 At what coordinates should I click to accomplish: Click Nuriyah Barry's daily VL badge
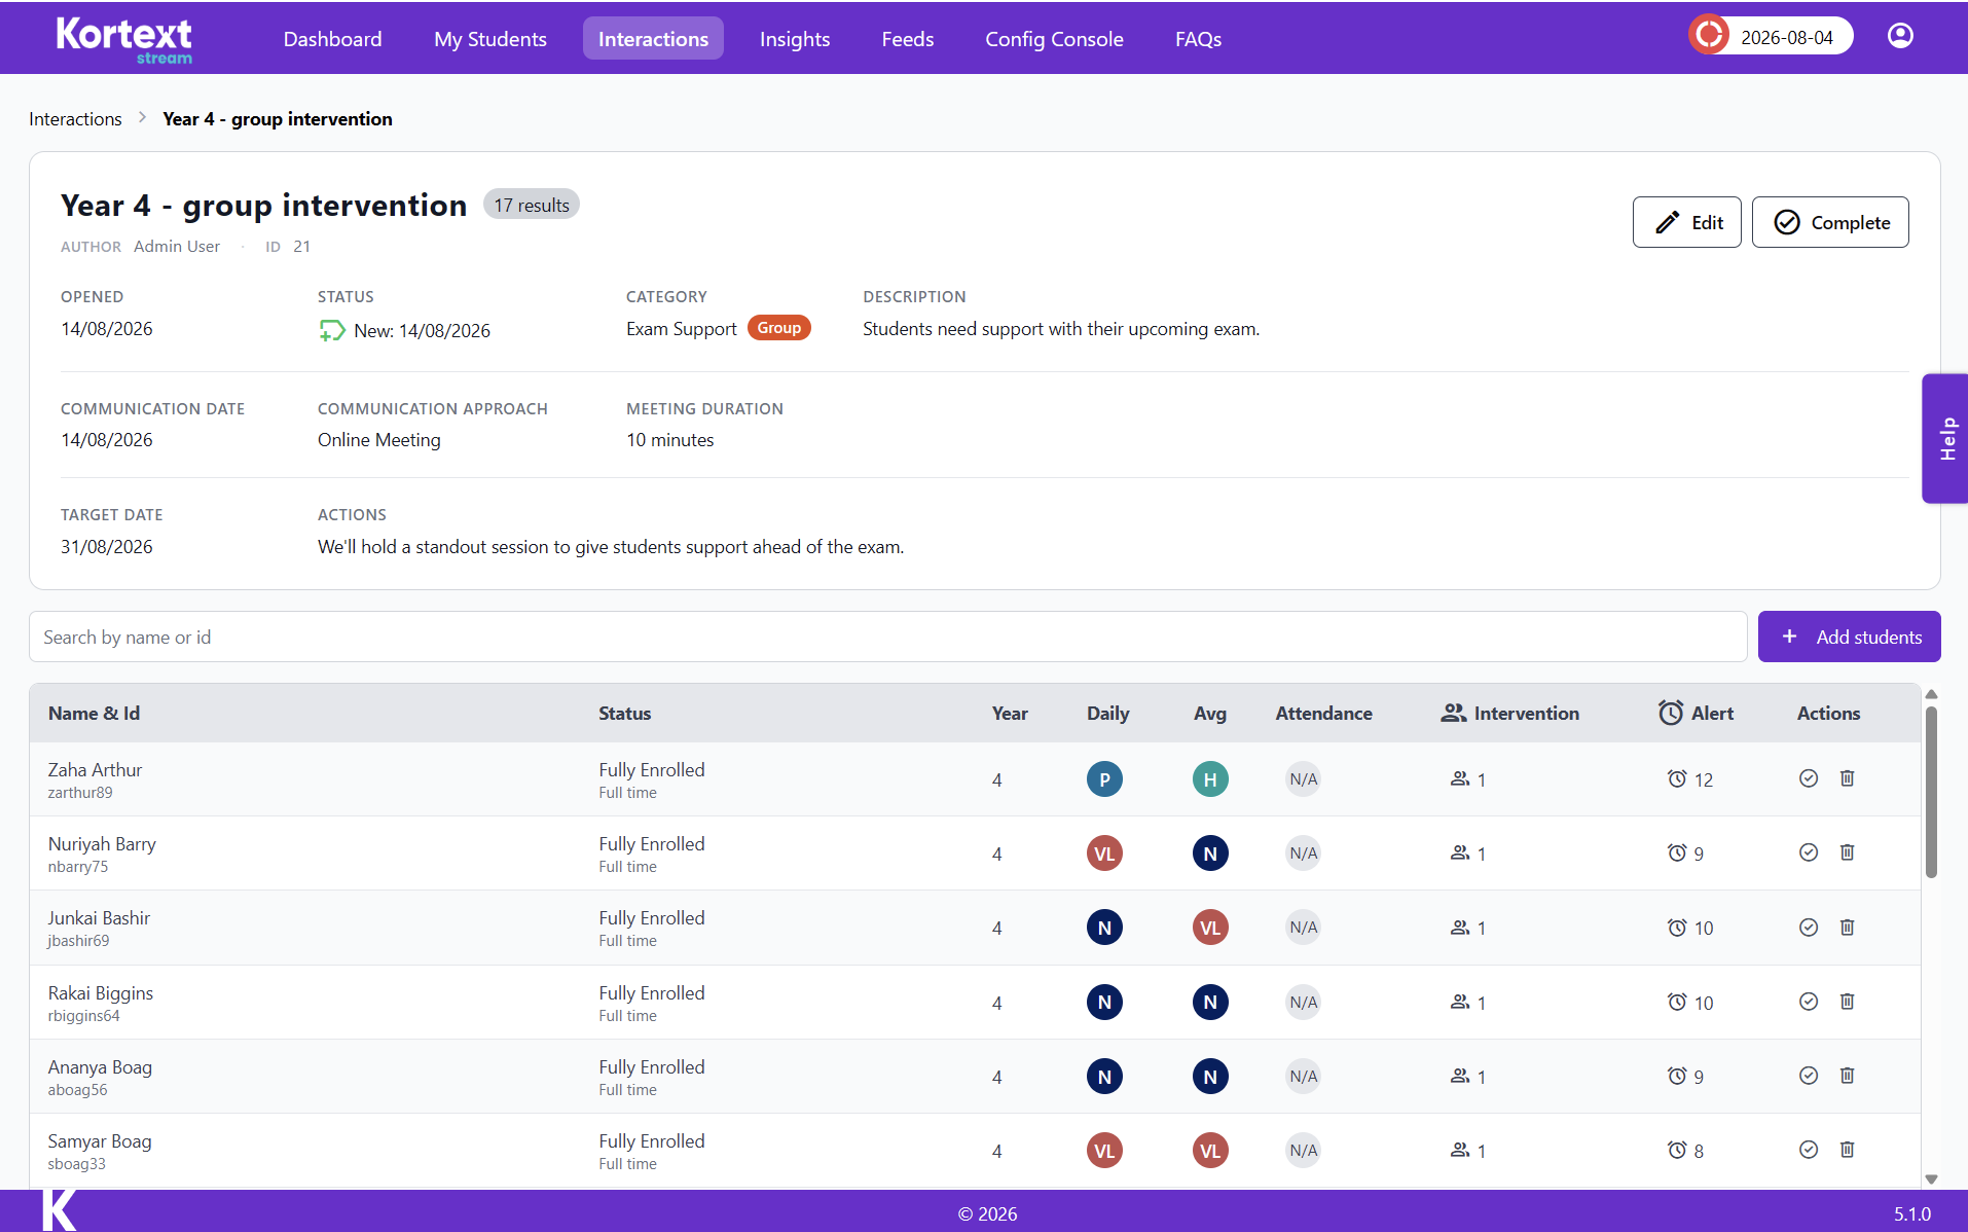[x=1104, y=853]
